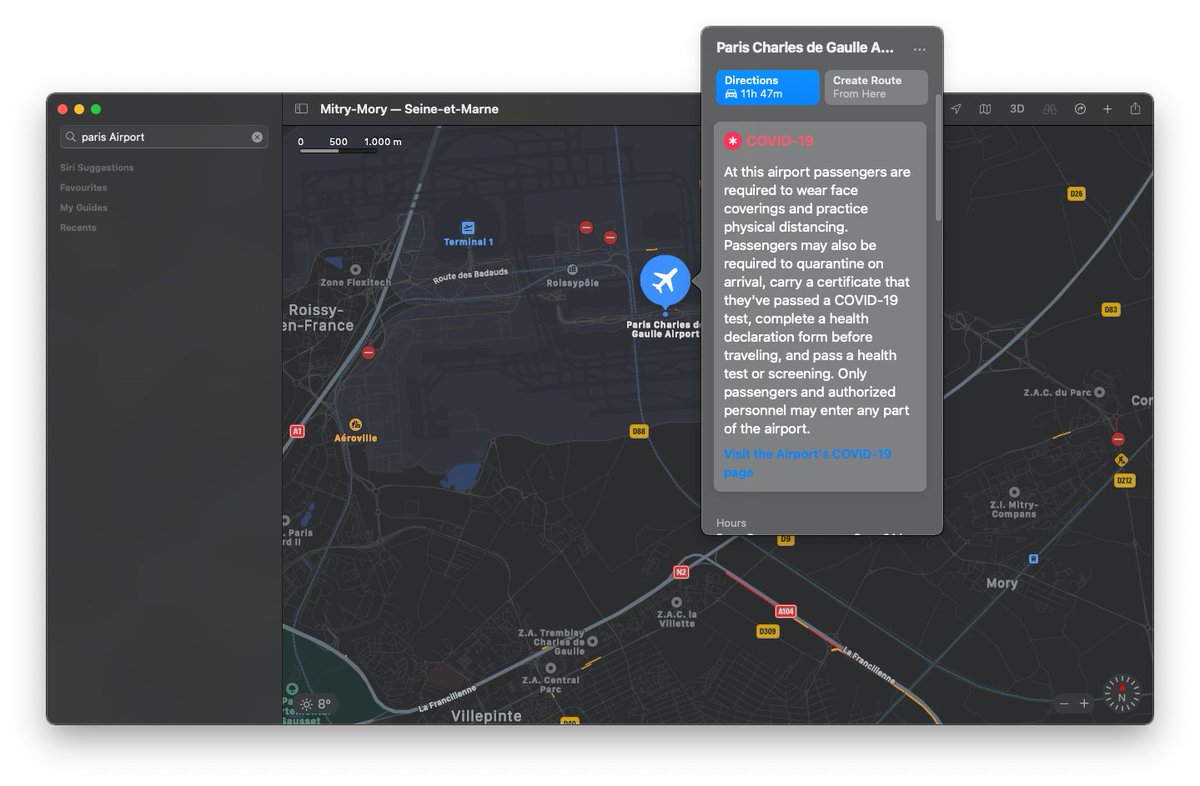The width and height of the screenshot is (1200, 786).
Task: Open the weather 8° indicator
Action: pyautogui.click(x=315, y=704)
